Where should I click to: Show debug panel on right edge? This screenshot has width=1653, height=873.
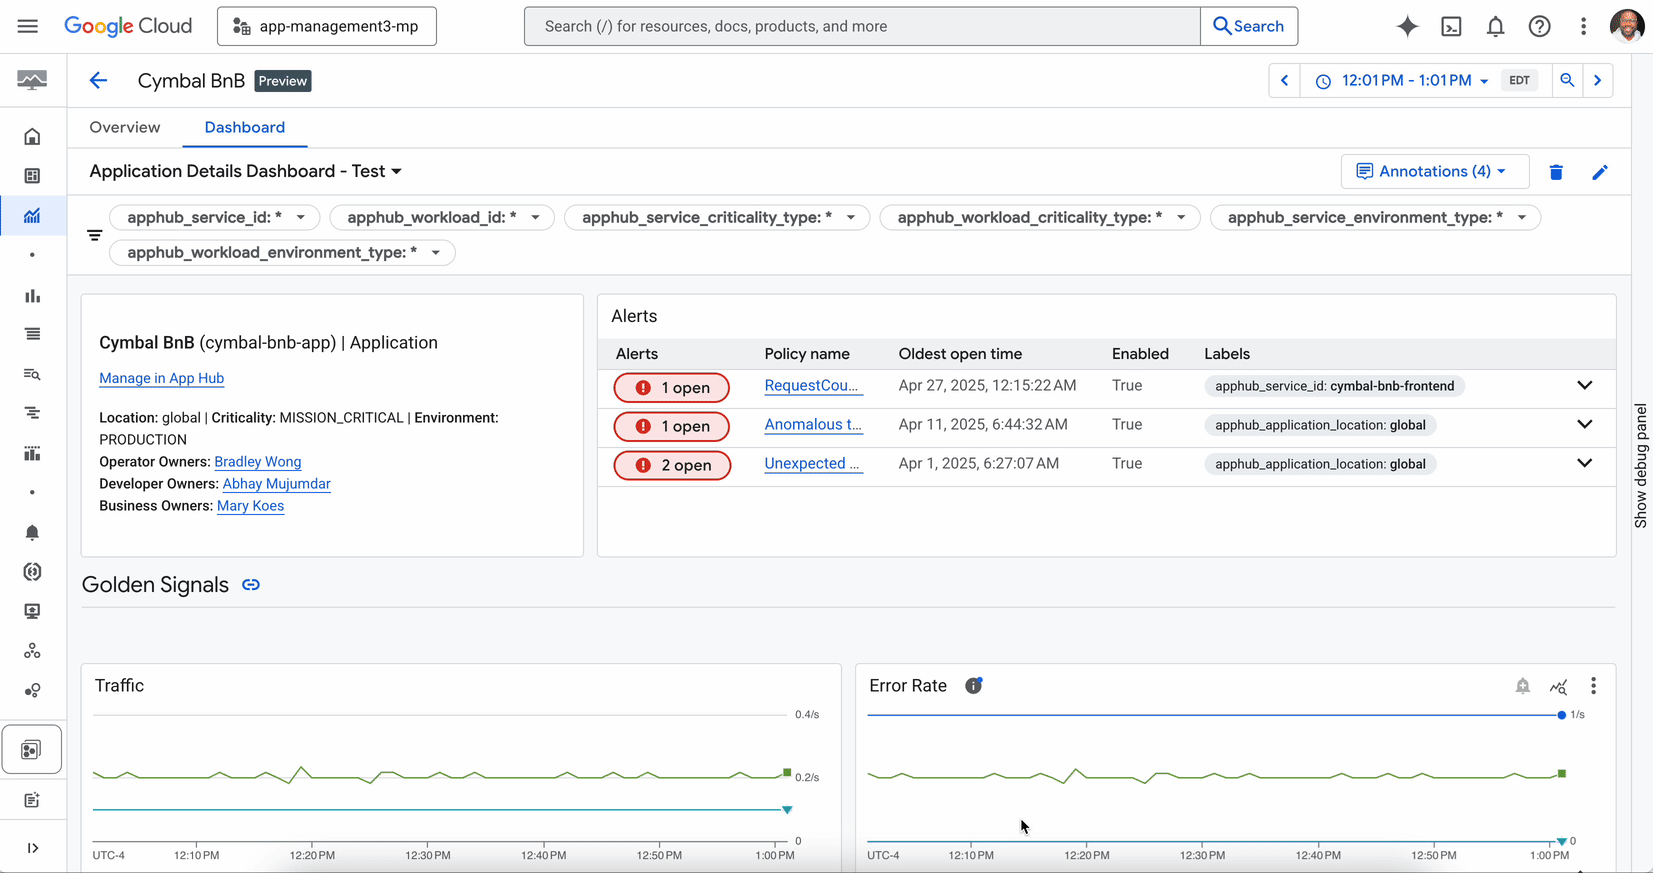point(1641,466)
